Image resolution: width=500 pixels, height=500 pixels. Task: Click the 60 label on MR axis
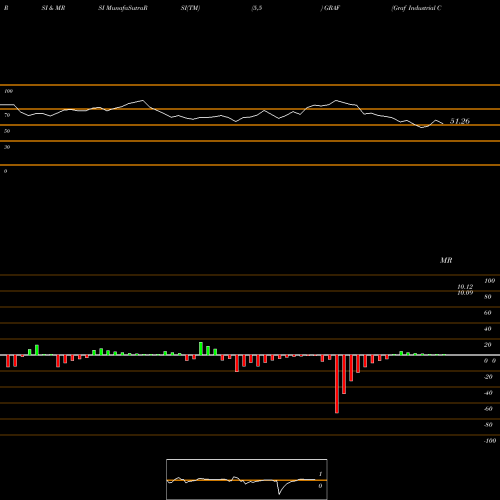click(488, 313)
